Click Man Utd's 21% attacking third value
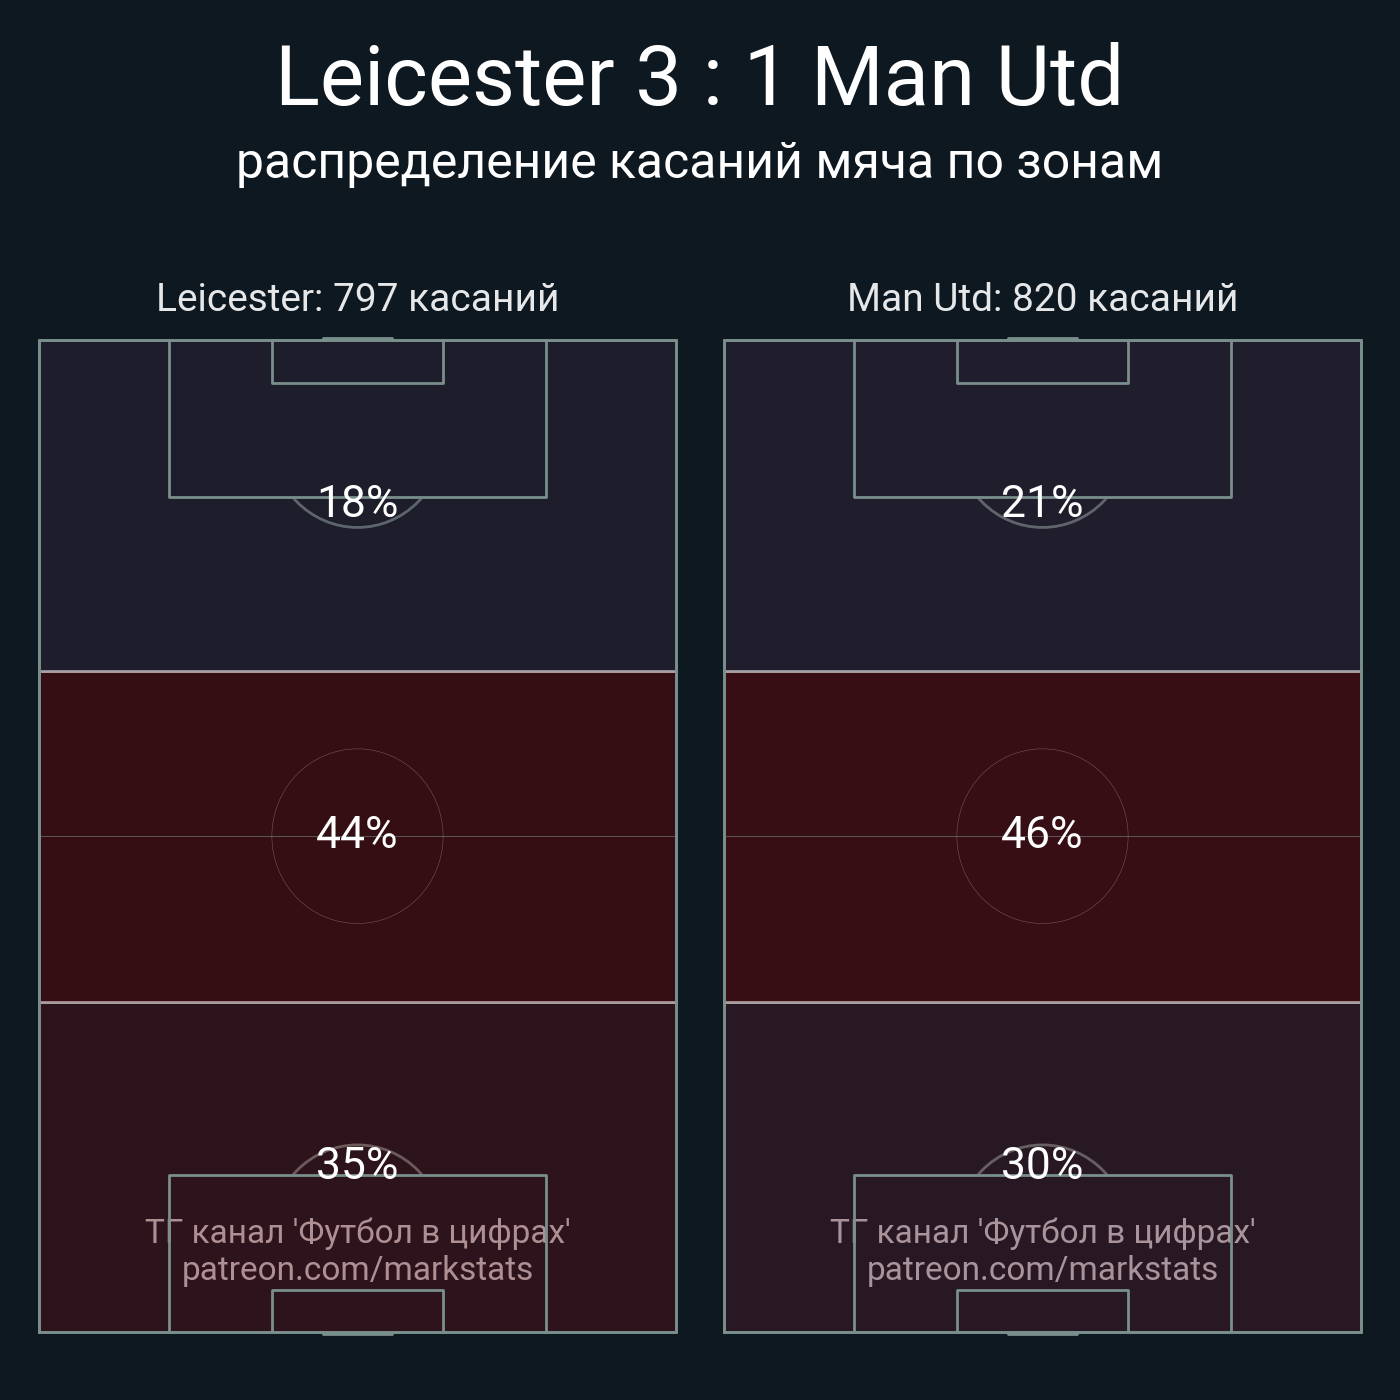 pyautogui.click(x=1042, y=502)
